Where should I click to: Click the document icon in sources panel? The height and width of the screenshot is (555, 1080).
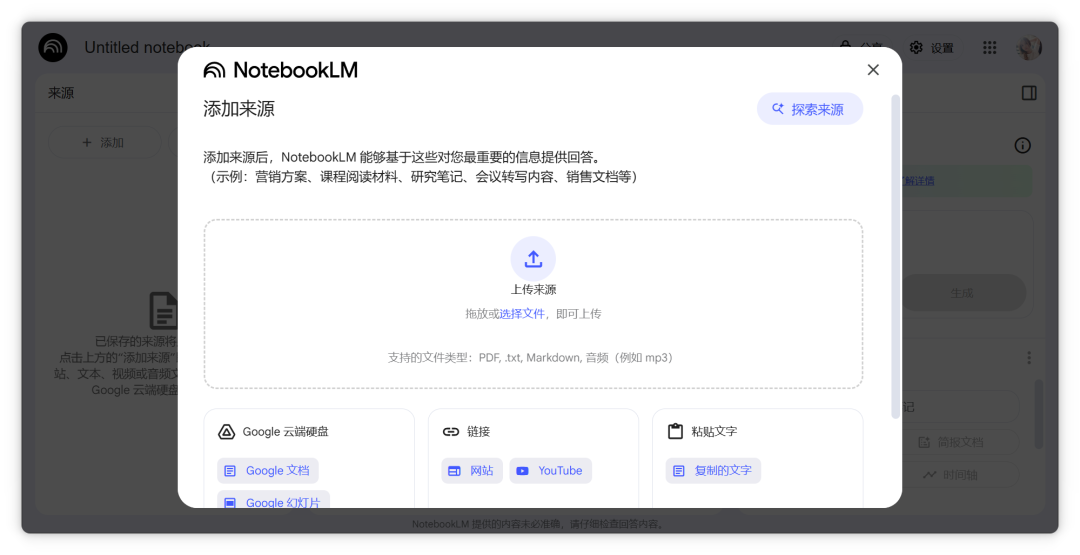point(164,310)
